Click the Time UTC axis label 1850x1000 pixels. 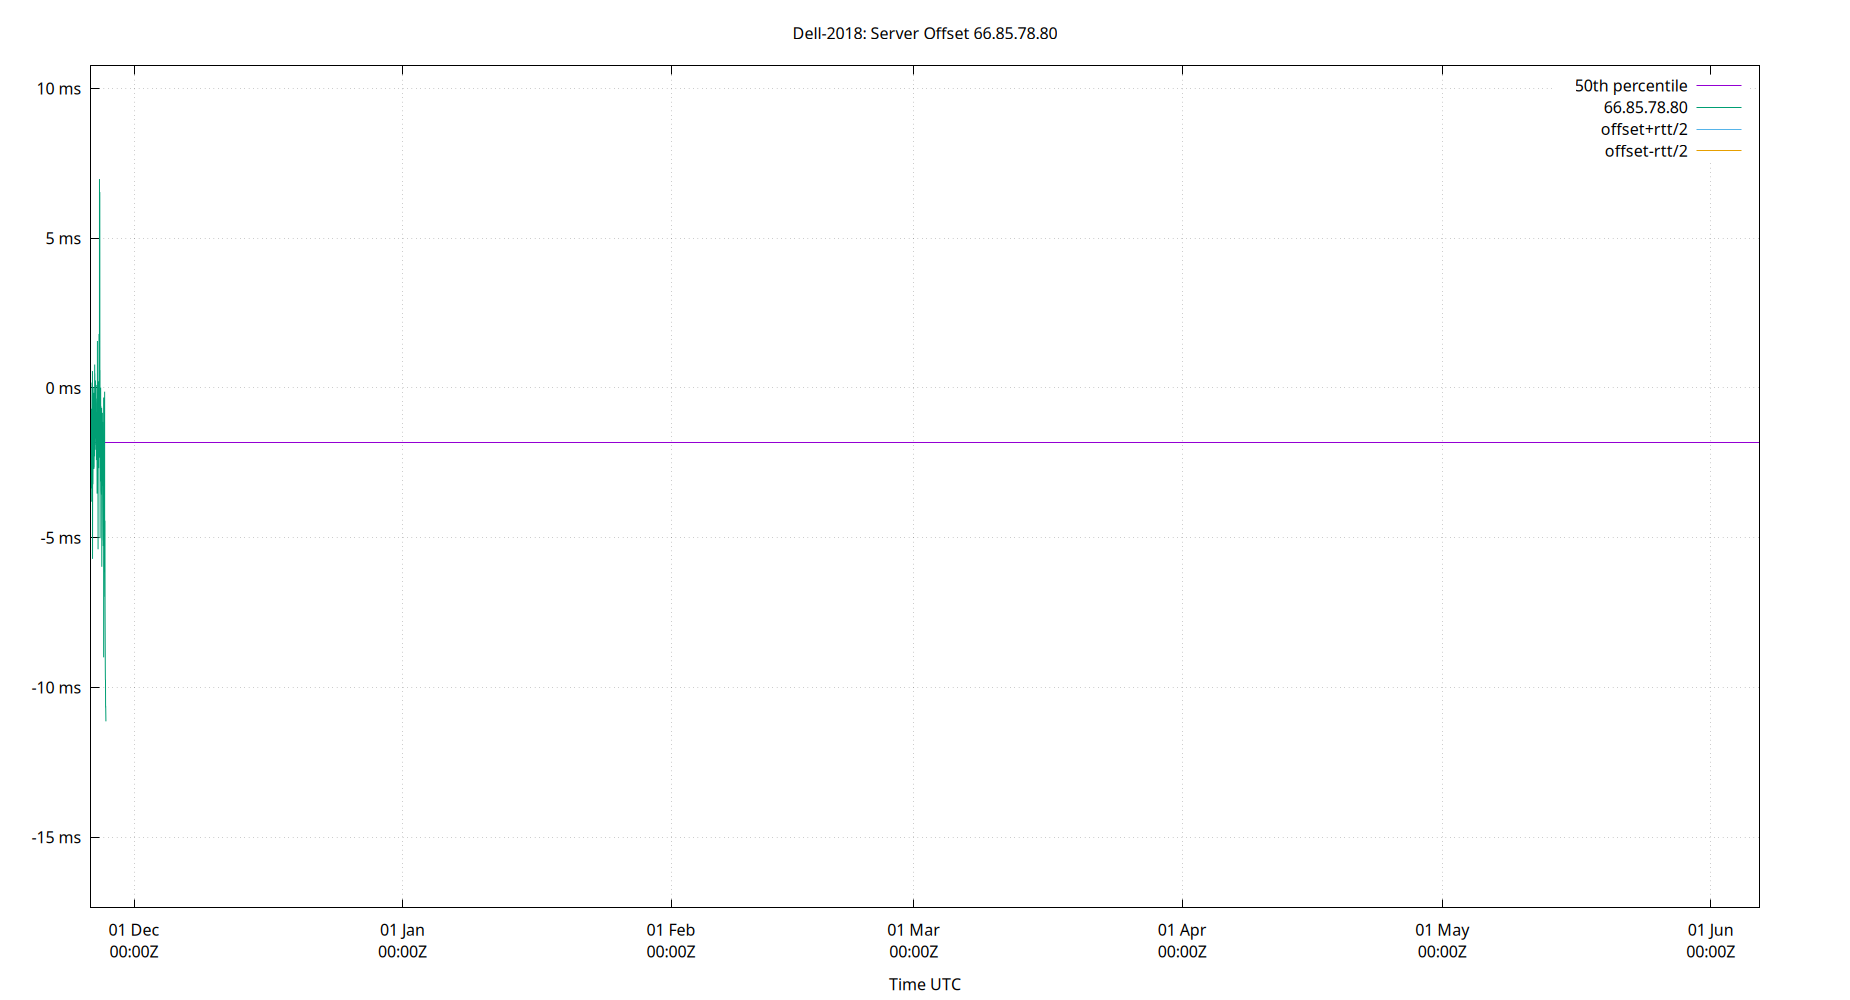924,984
